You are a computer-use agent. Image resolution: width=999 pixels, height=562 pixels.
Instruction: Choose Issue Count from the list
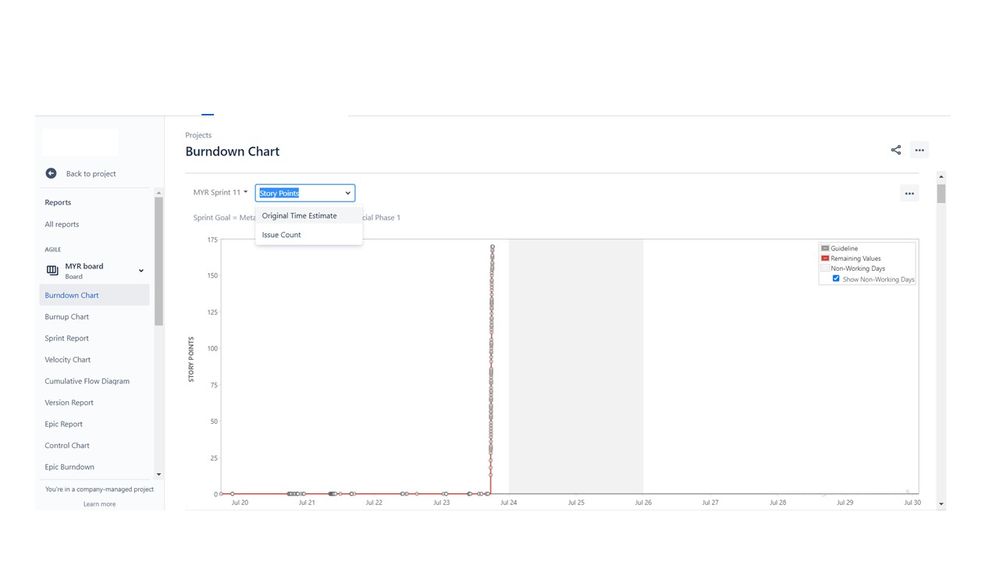(309, 234)
